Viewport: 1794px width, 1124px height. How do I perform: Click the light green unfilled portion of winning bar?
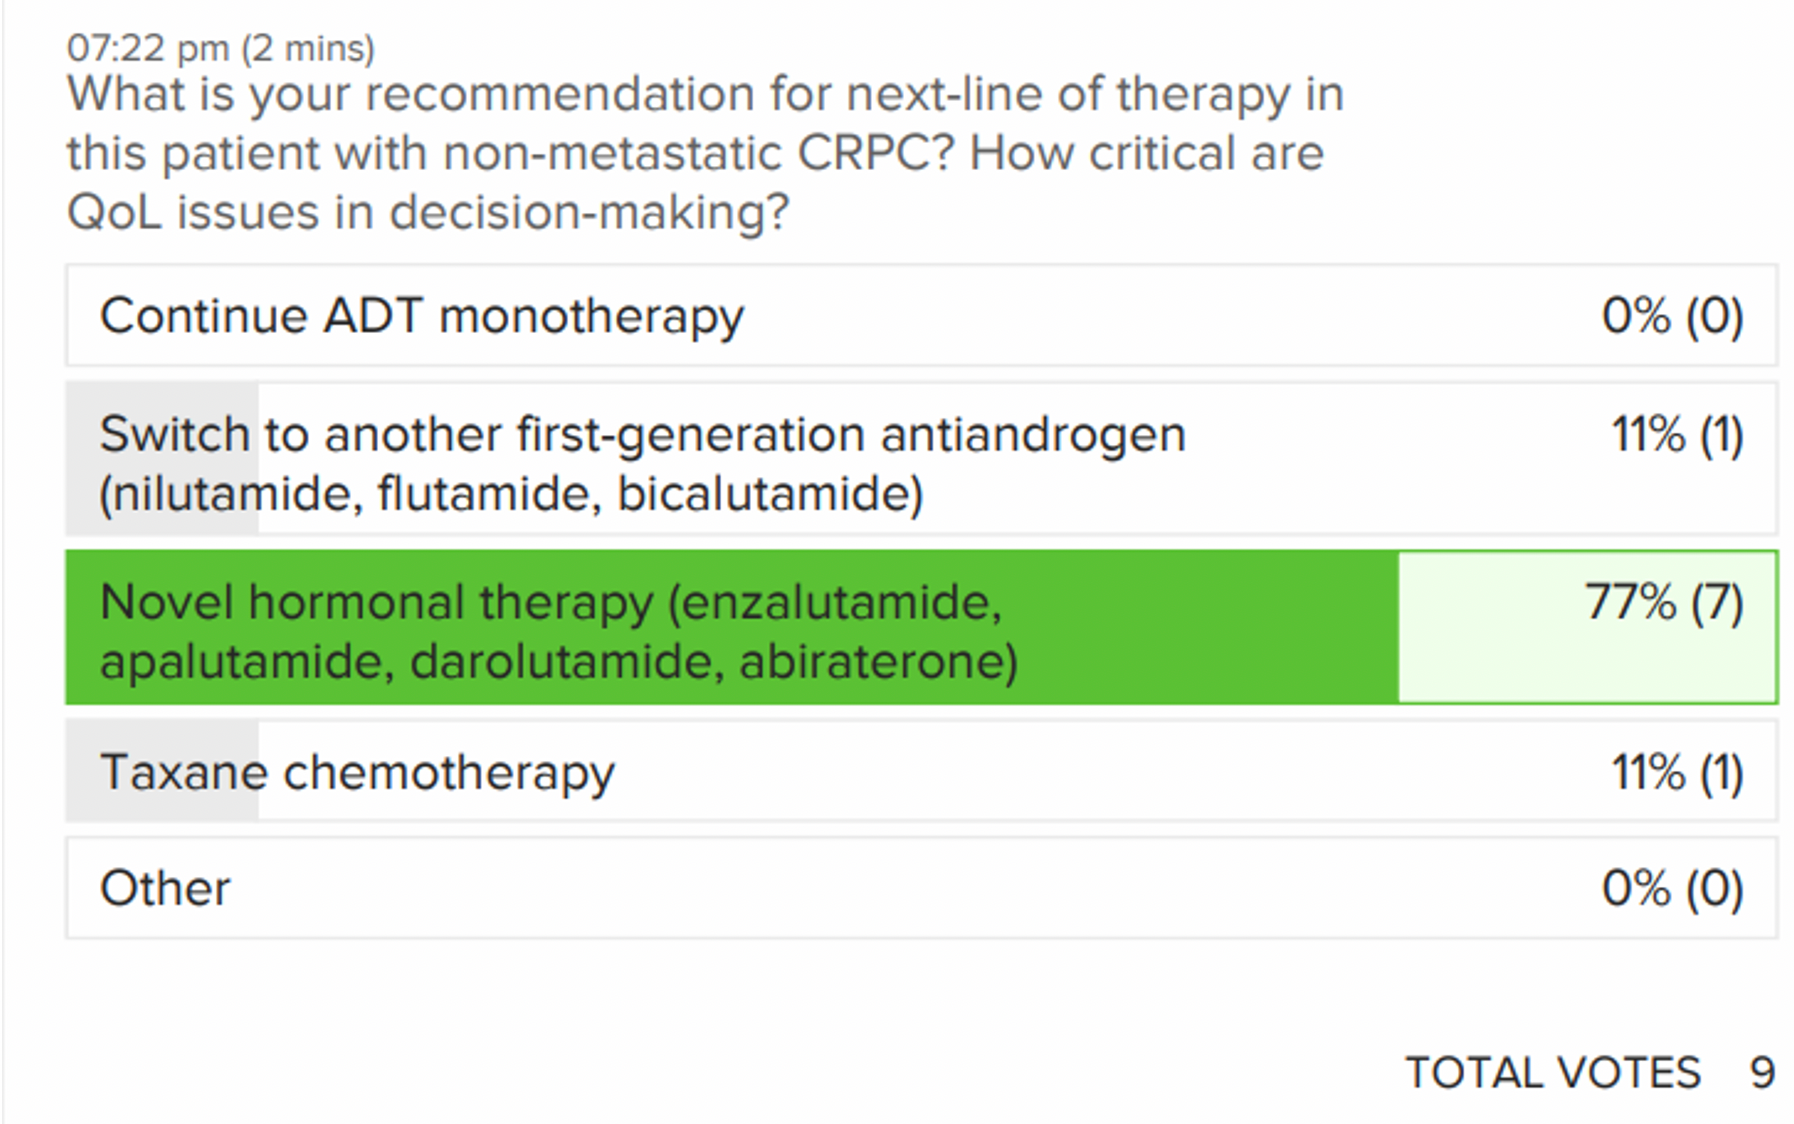coord(1587,627)
